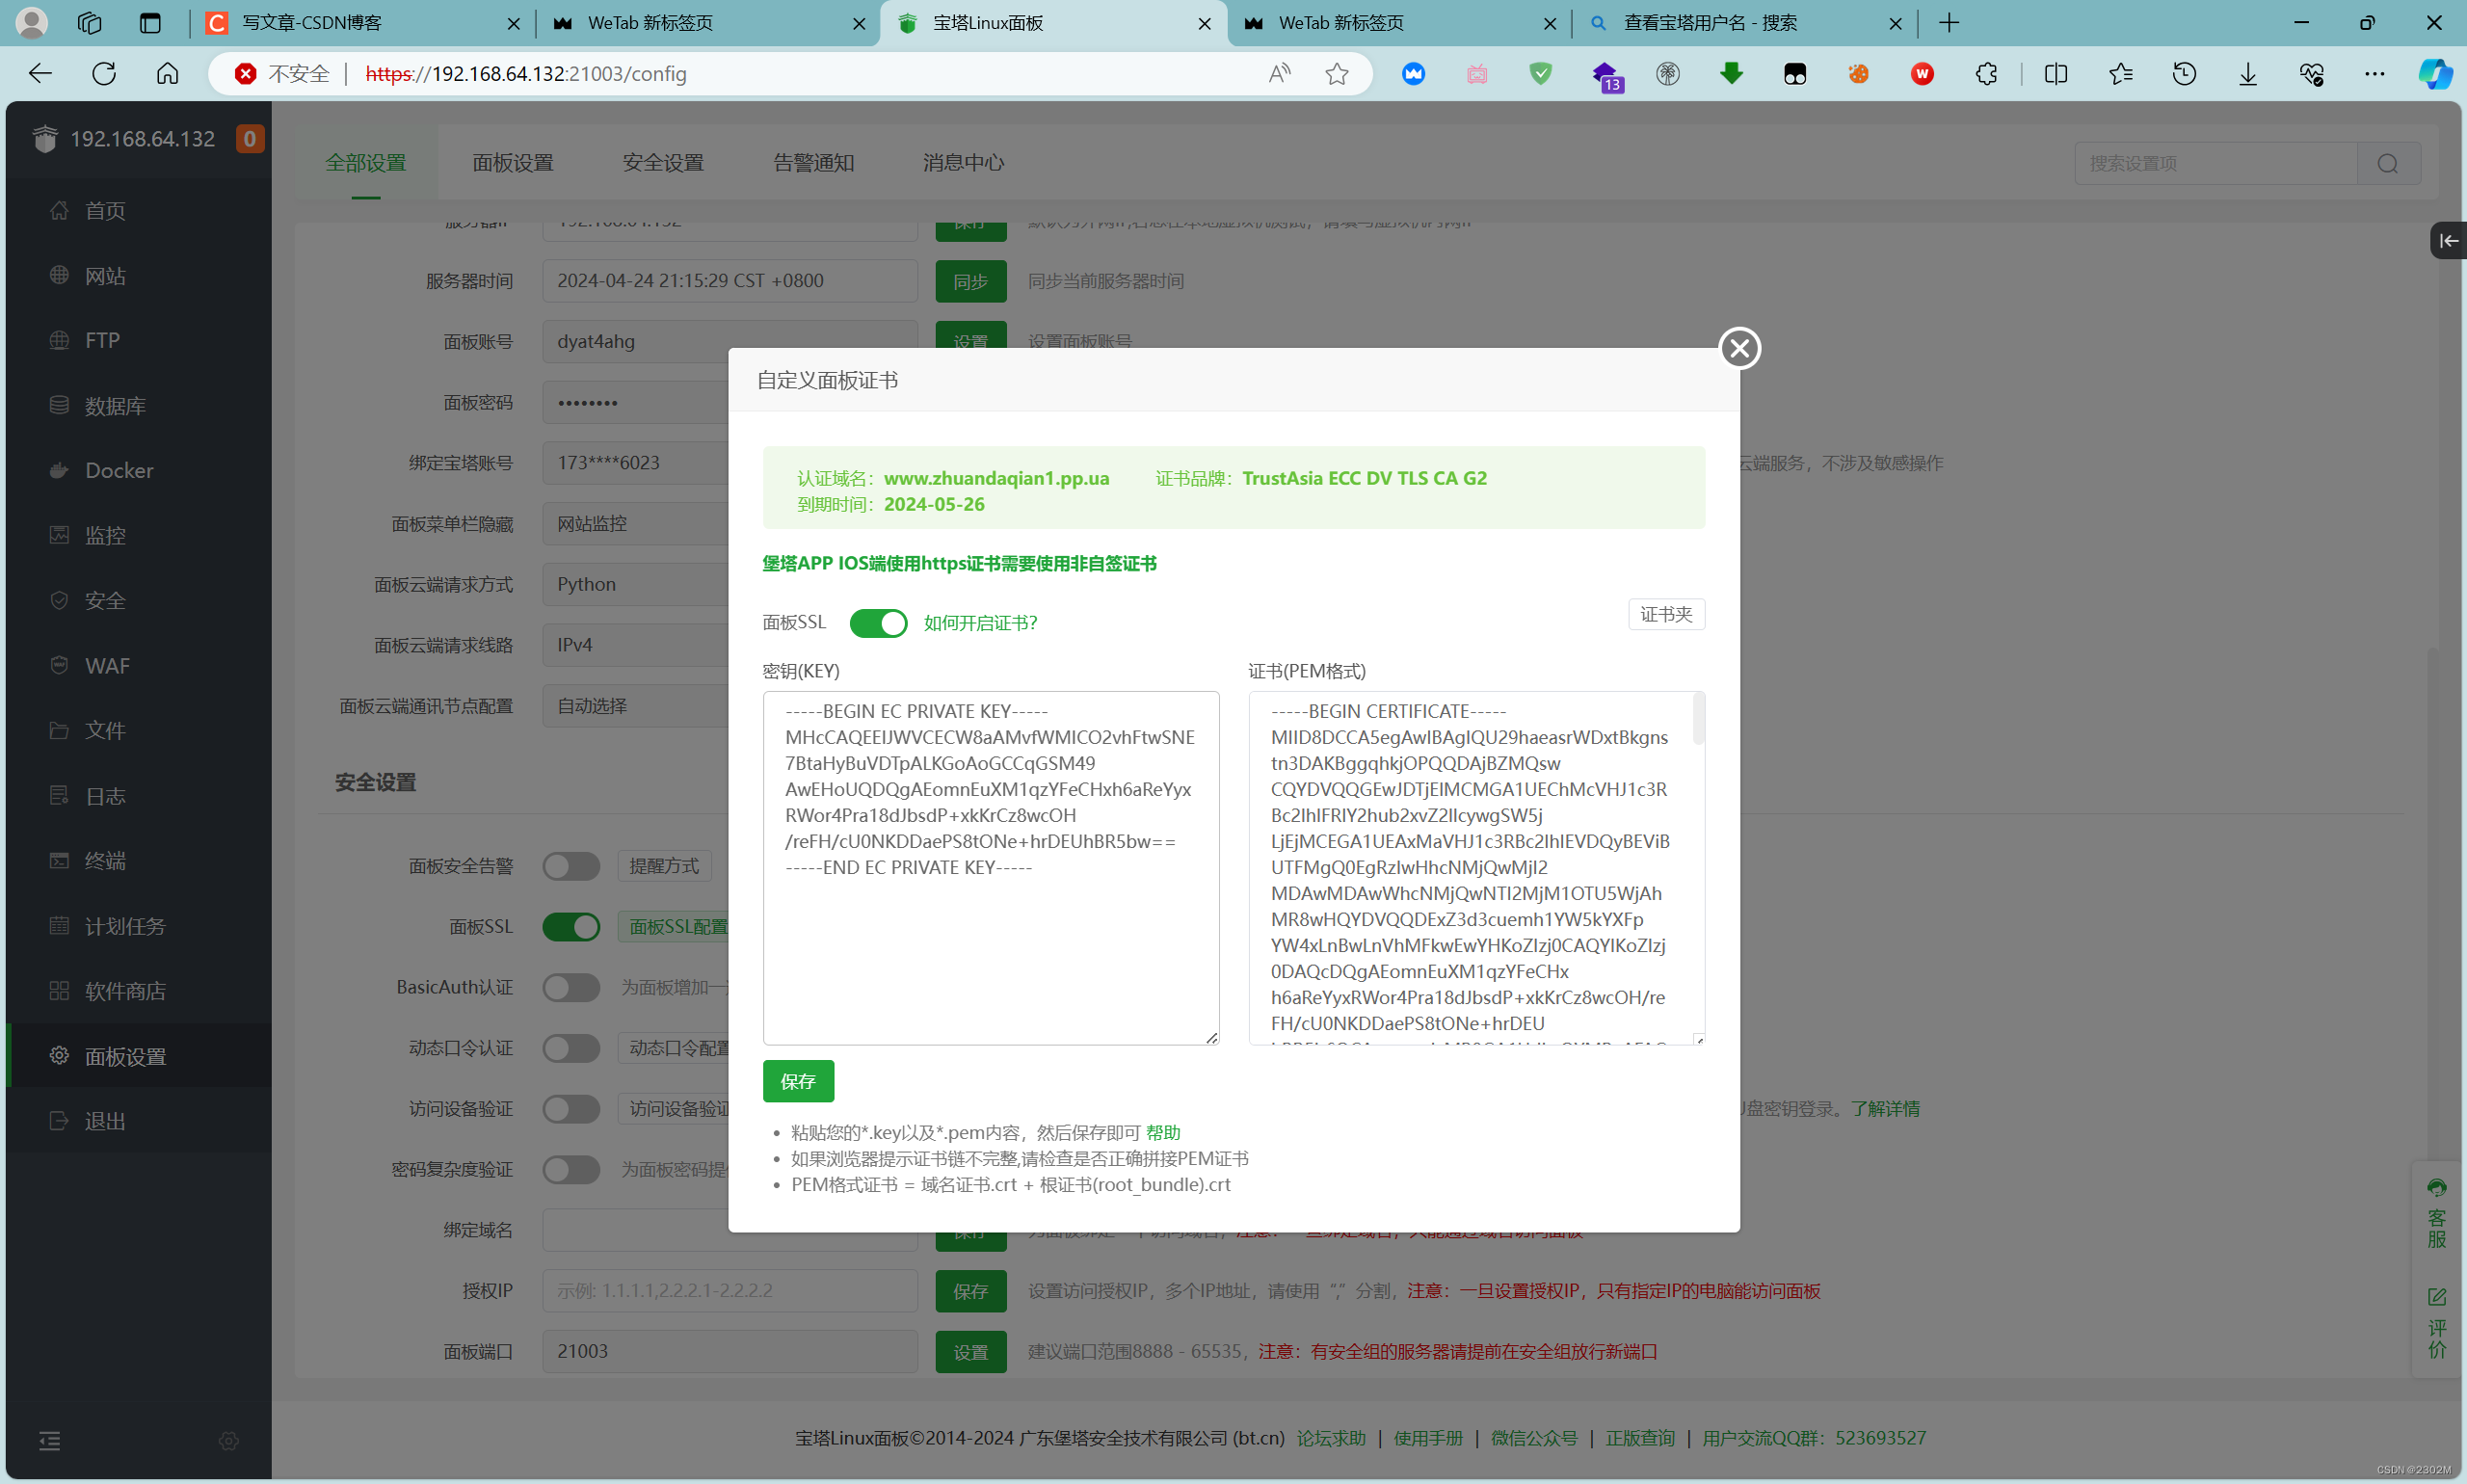
Task: Open the 终端 terminal menu item
Action: click(104, 861)
